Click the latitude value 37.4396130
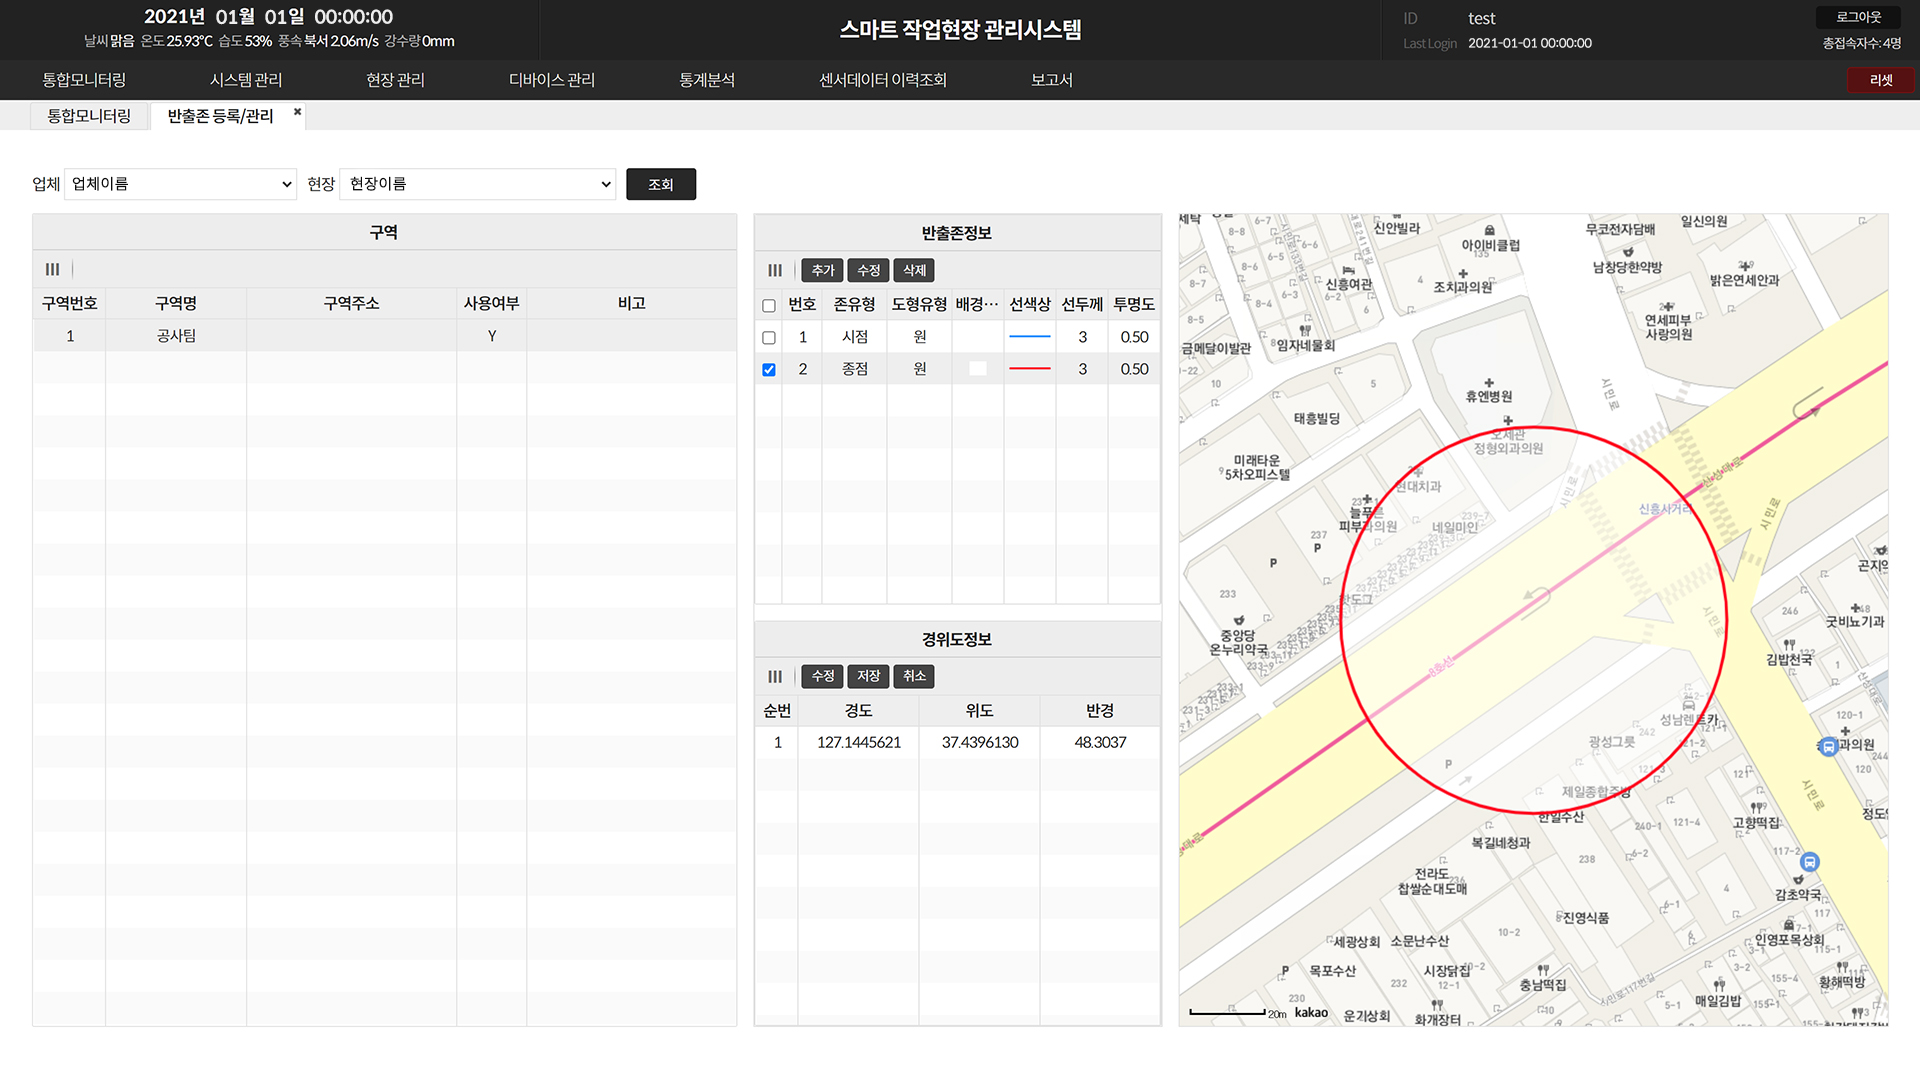The image size is (1920, 1080). [x=980, y=742]
